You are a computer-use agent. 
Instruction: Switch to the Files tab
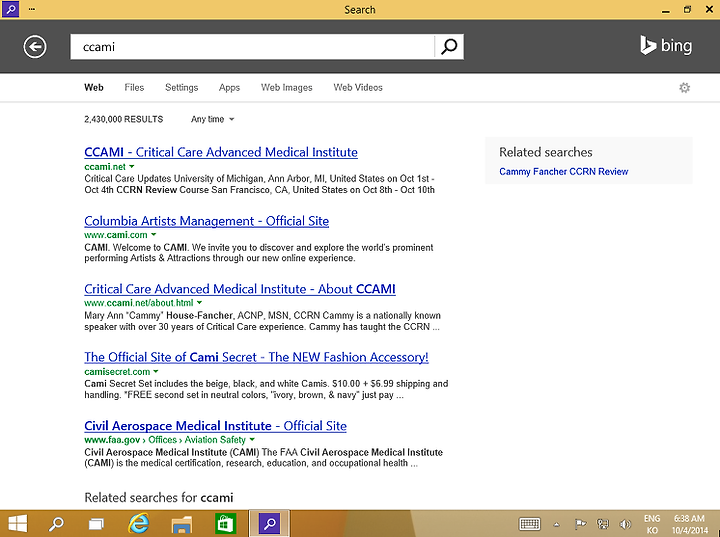pyautogui.click(x=134, y=87)
